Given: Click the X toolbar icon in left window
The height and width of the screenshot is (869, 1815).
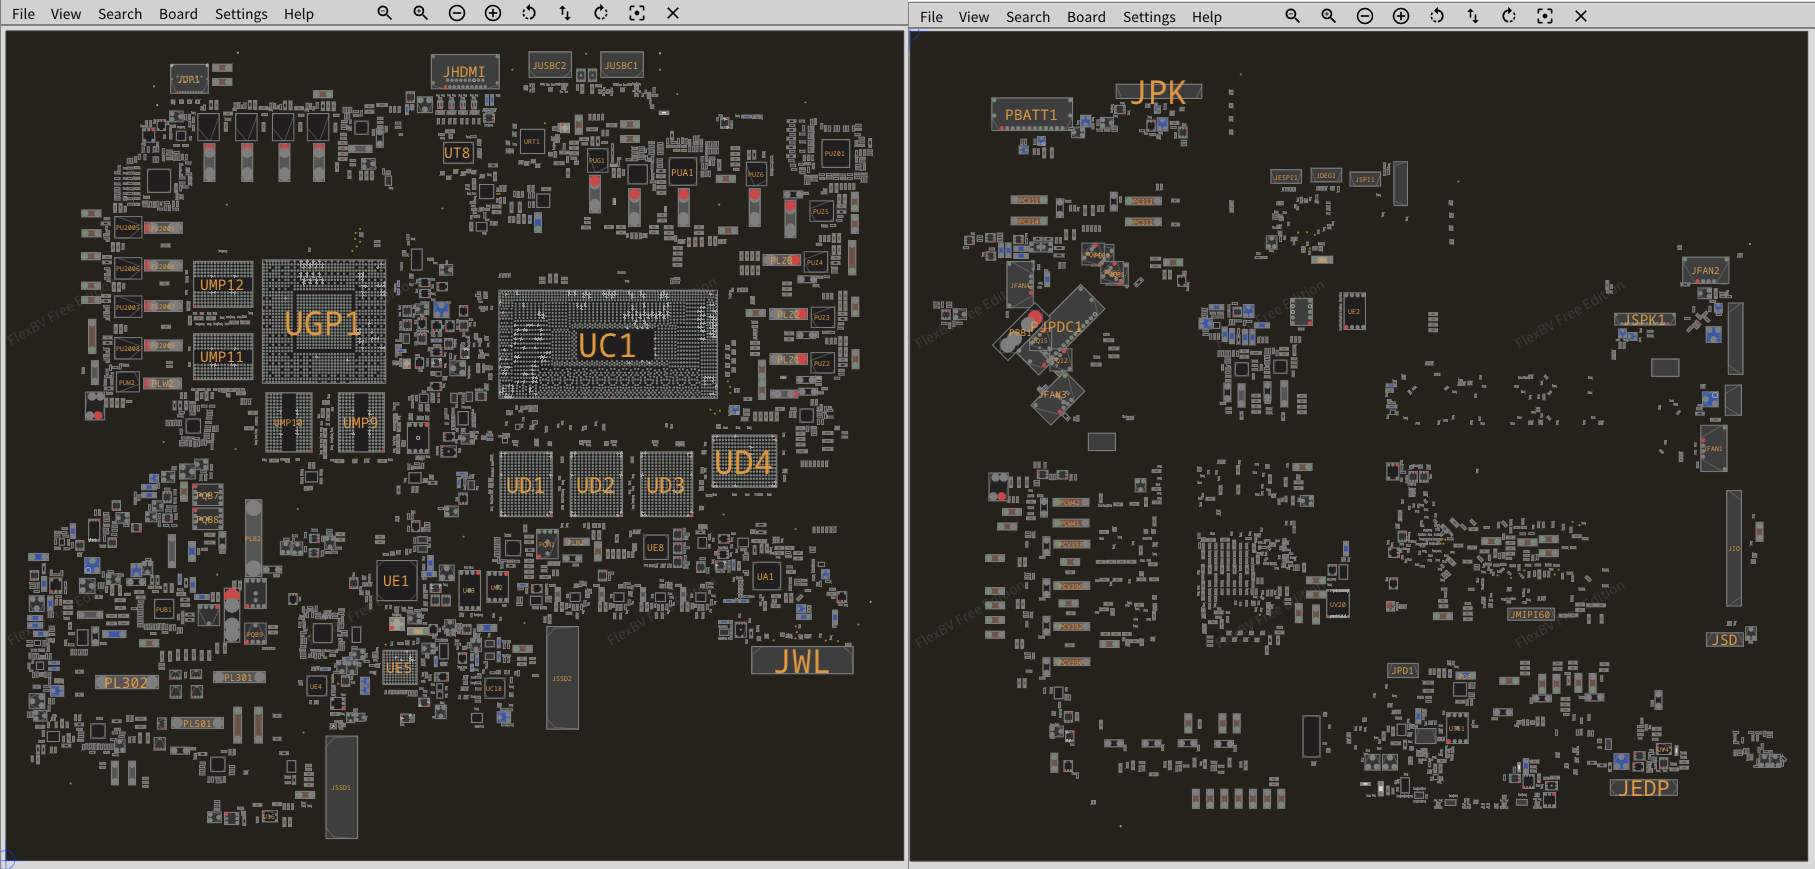Looking at the screenshot, I should 673,13.
